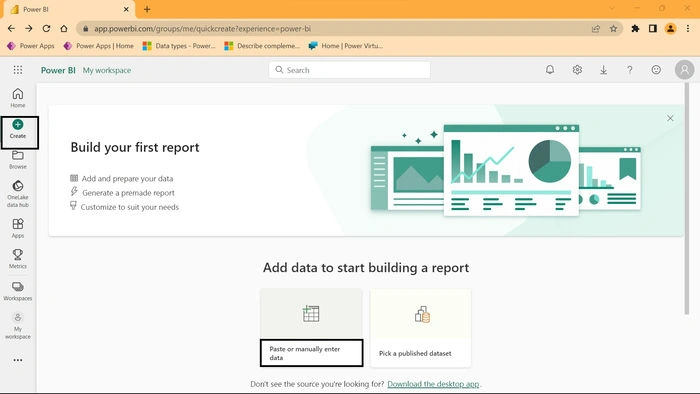Open the notifications bell
The width and height of the screenshot is (700, 394).
(x=550, y=70)
